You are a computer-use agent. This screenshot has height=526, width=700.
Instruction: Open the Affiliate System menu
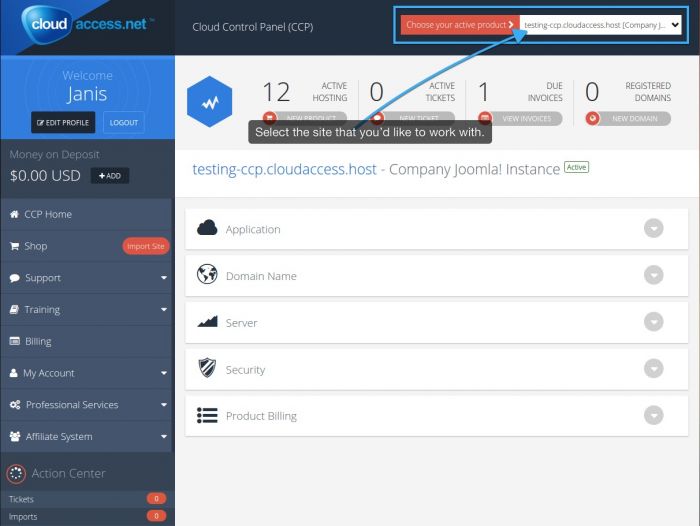tap(87, 436)
